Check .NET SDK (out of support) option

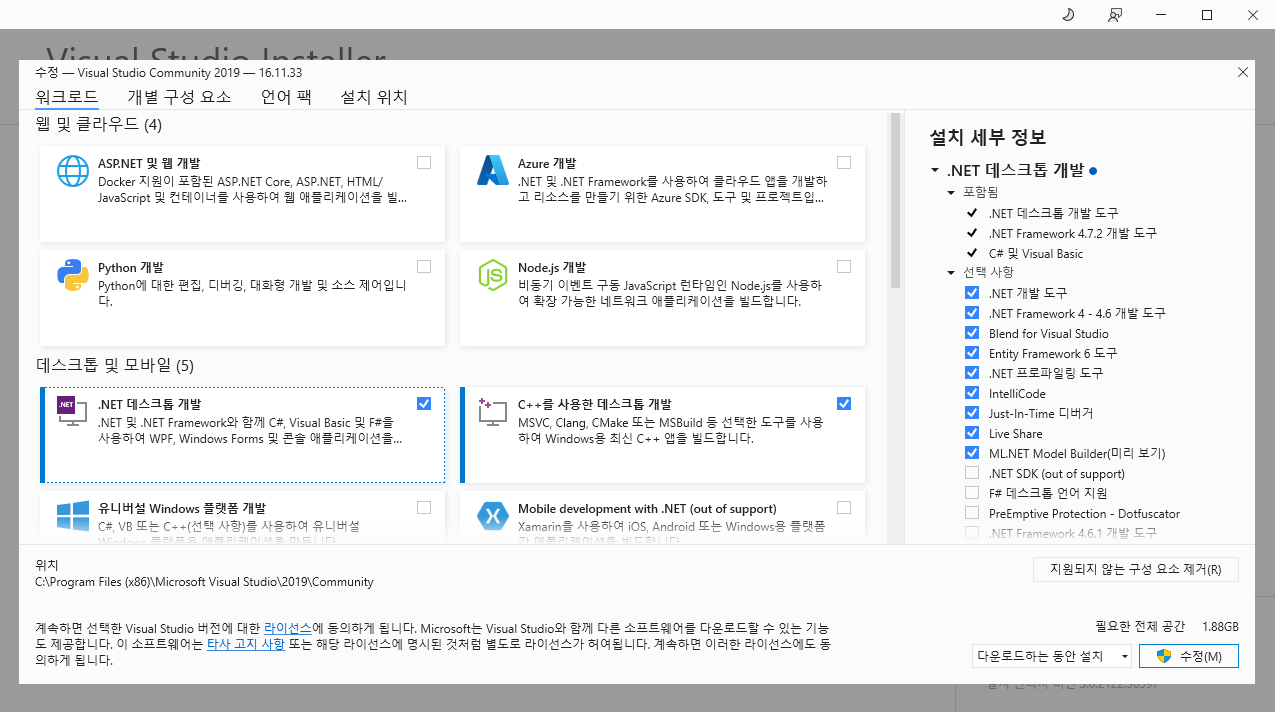click(972, 473)
